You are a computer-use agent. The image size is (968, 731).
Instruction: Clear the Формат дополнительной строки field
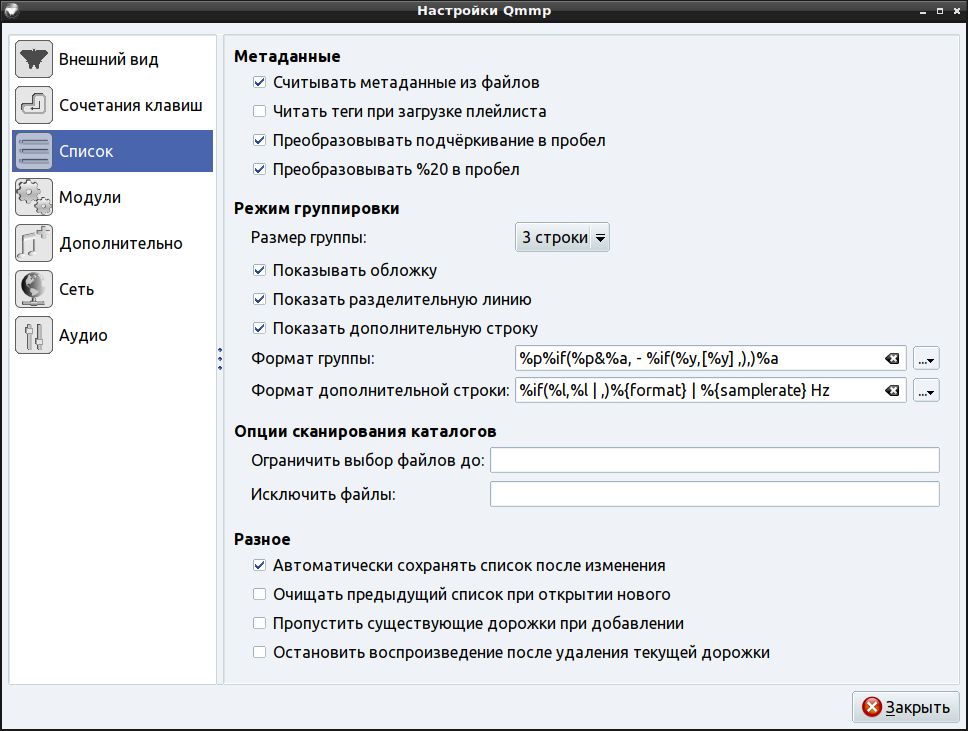893,390
